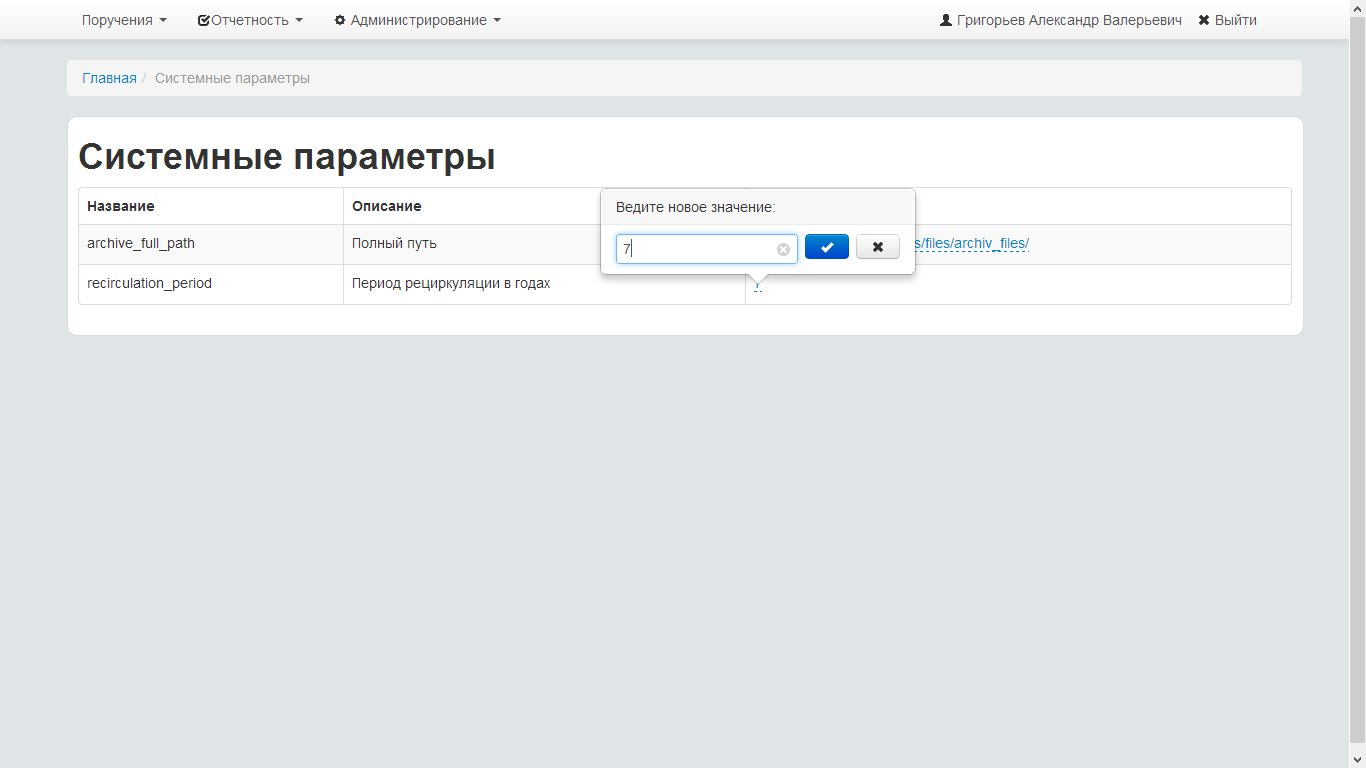Image resolution: width=1366 pixels, height=777 pixels.
Task: Click the Описание column header
Action: (x=545, y=206)
